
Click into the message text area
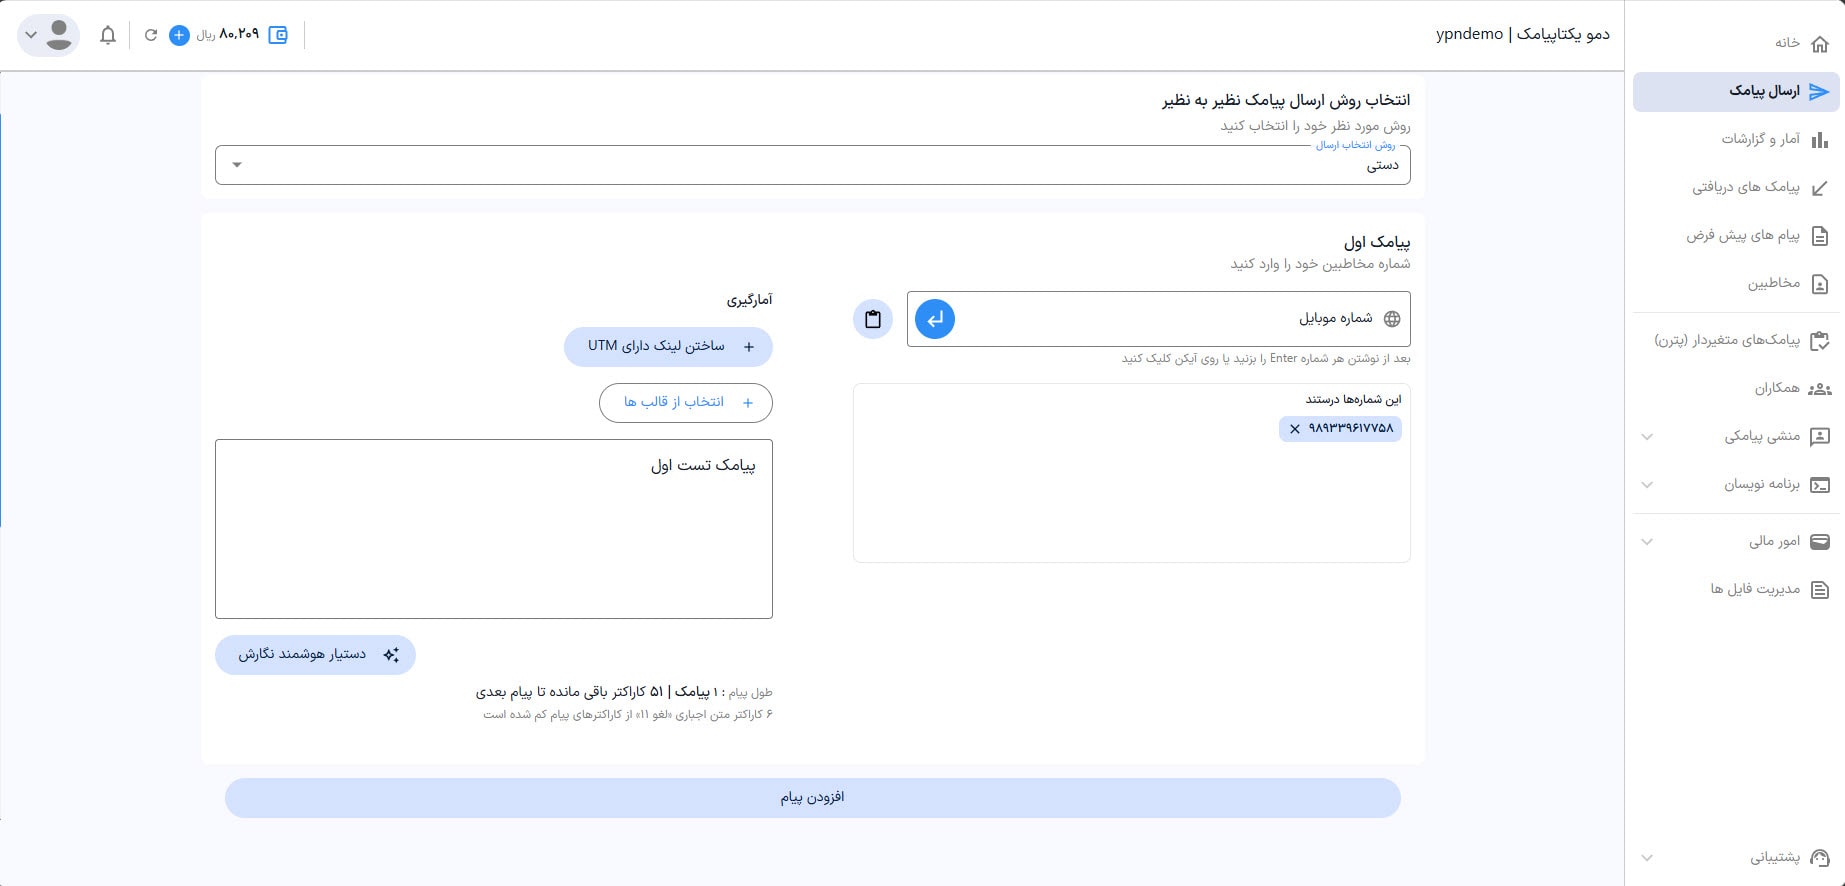point(494,540)
